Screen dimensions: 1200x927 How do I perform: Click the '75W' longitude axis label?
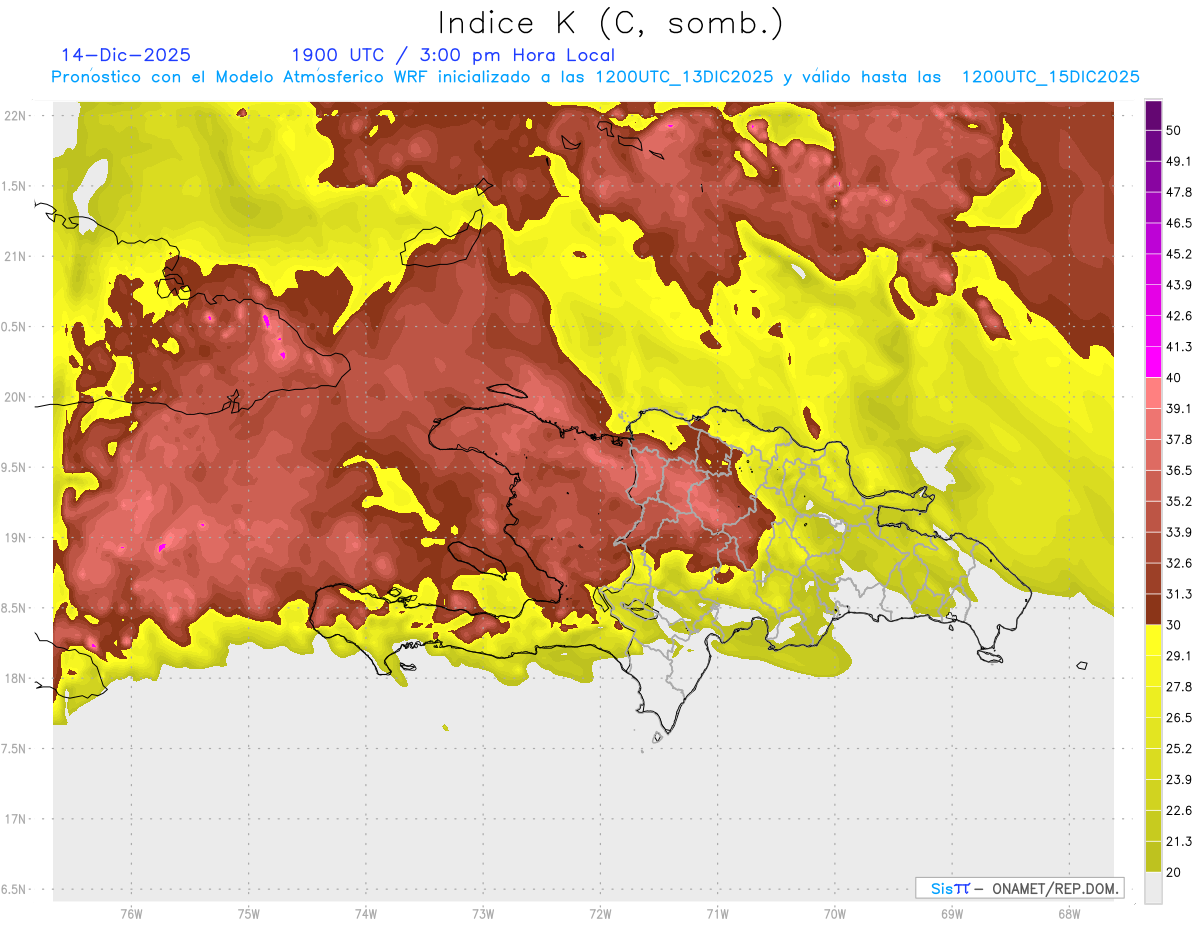[249, 913]
